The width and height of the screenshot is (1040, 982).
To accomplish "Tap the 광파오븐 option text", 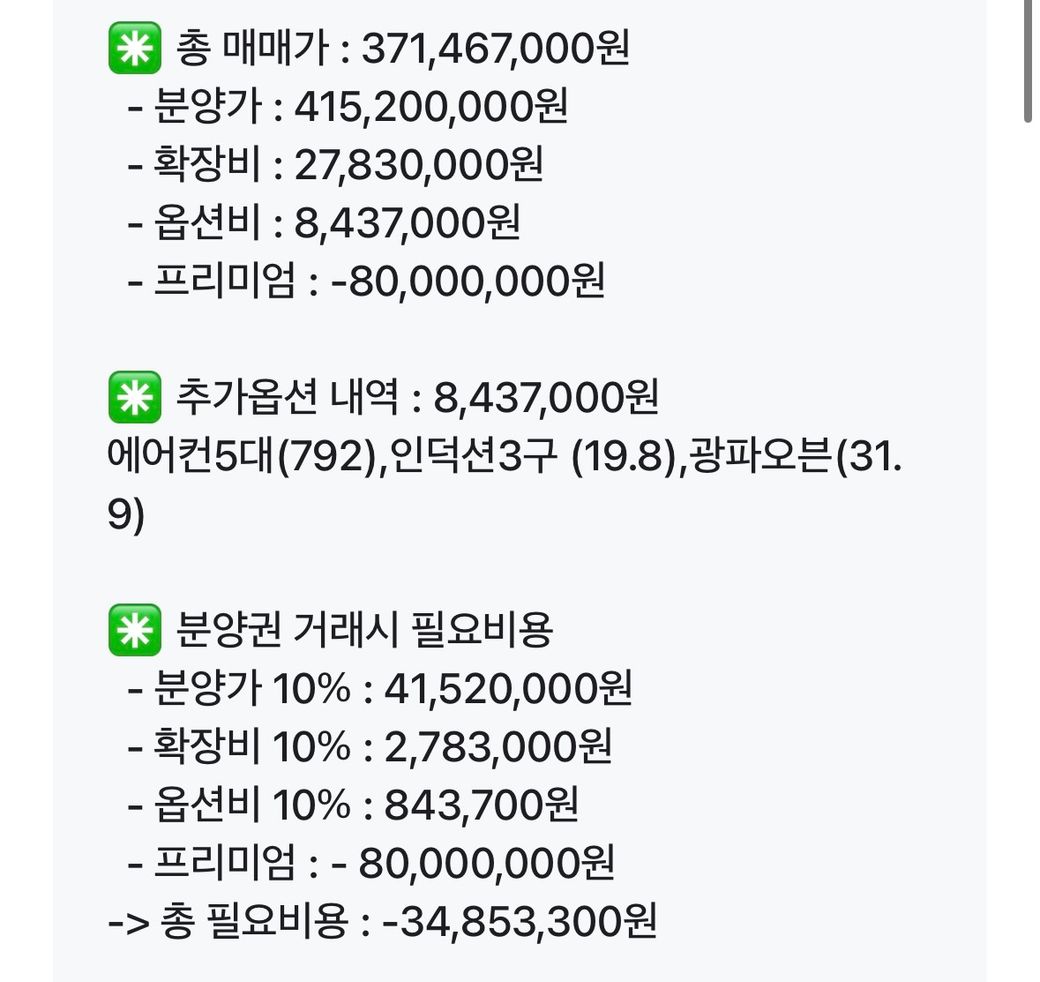I will pos(762,459).
